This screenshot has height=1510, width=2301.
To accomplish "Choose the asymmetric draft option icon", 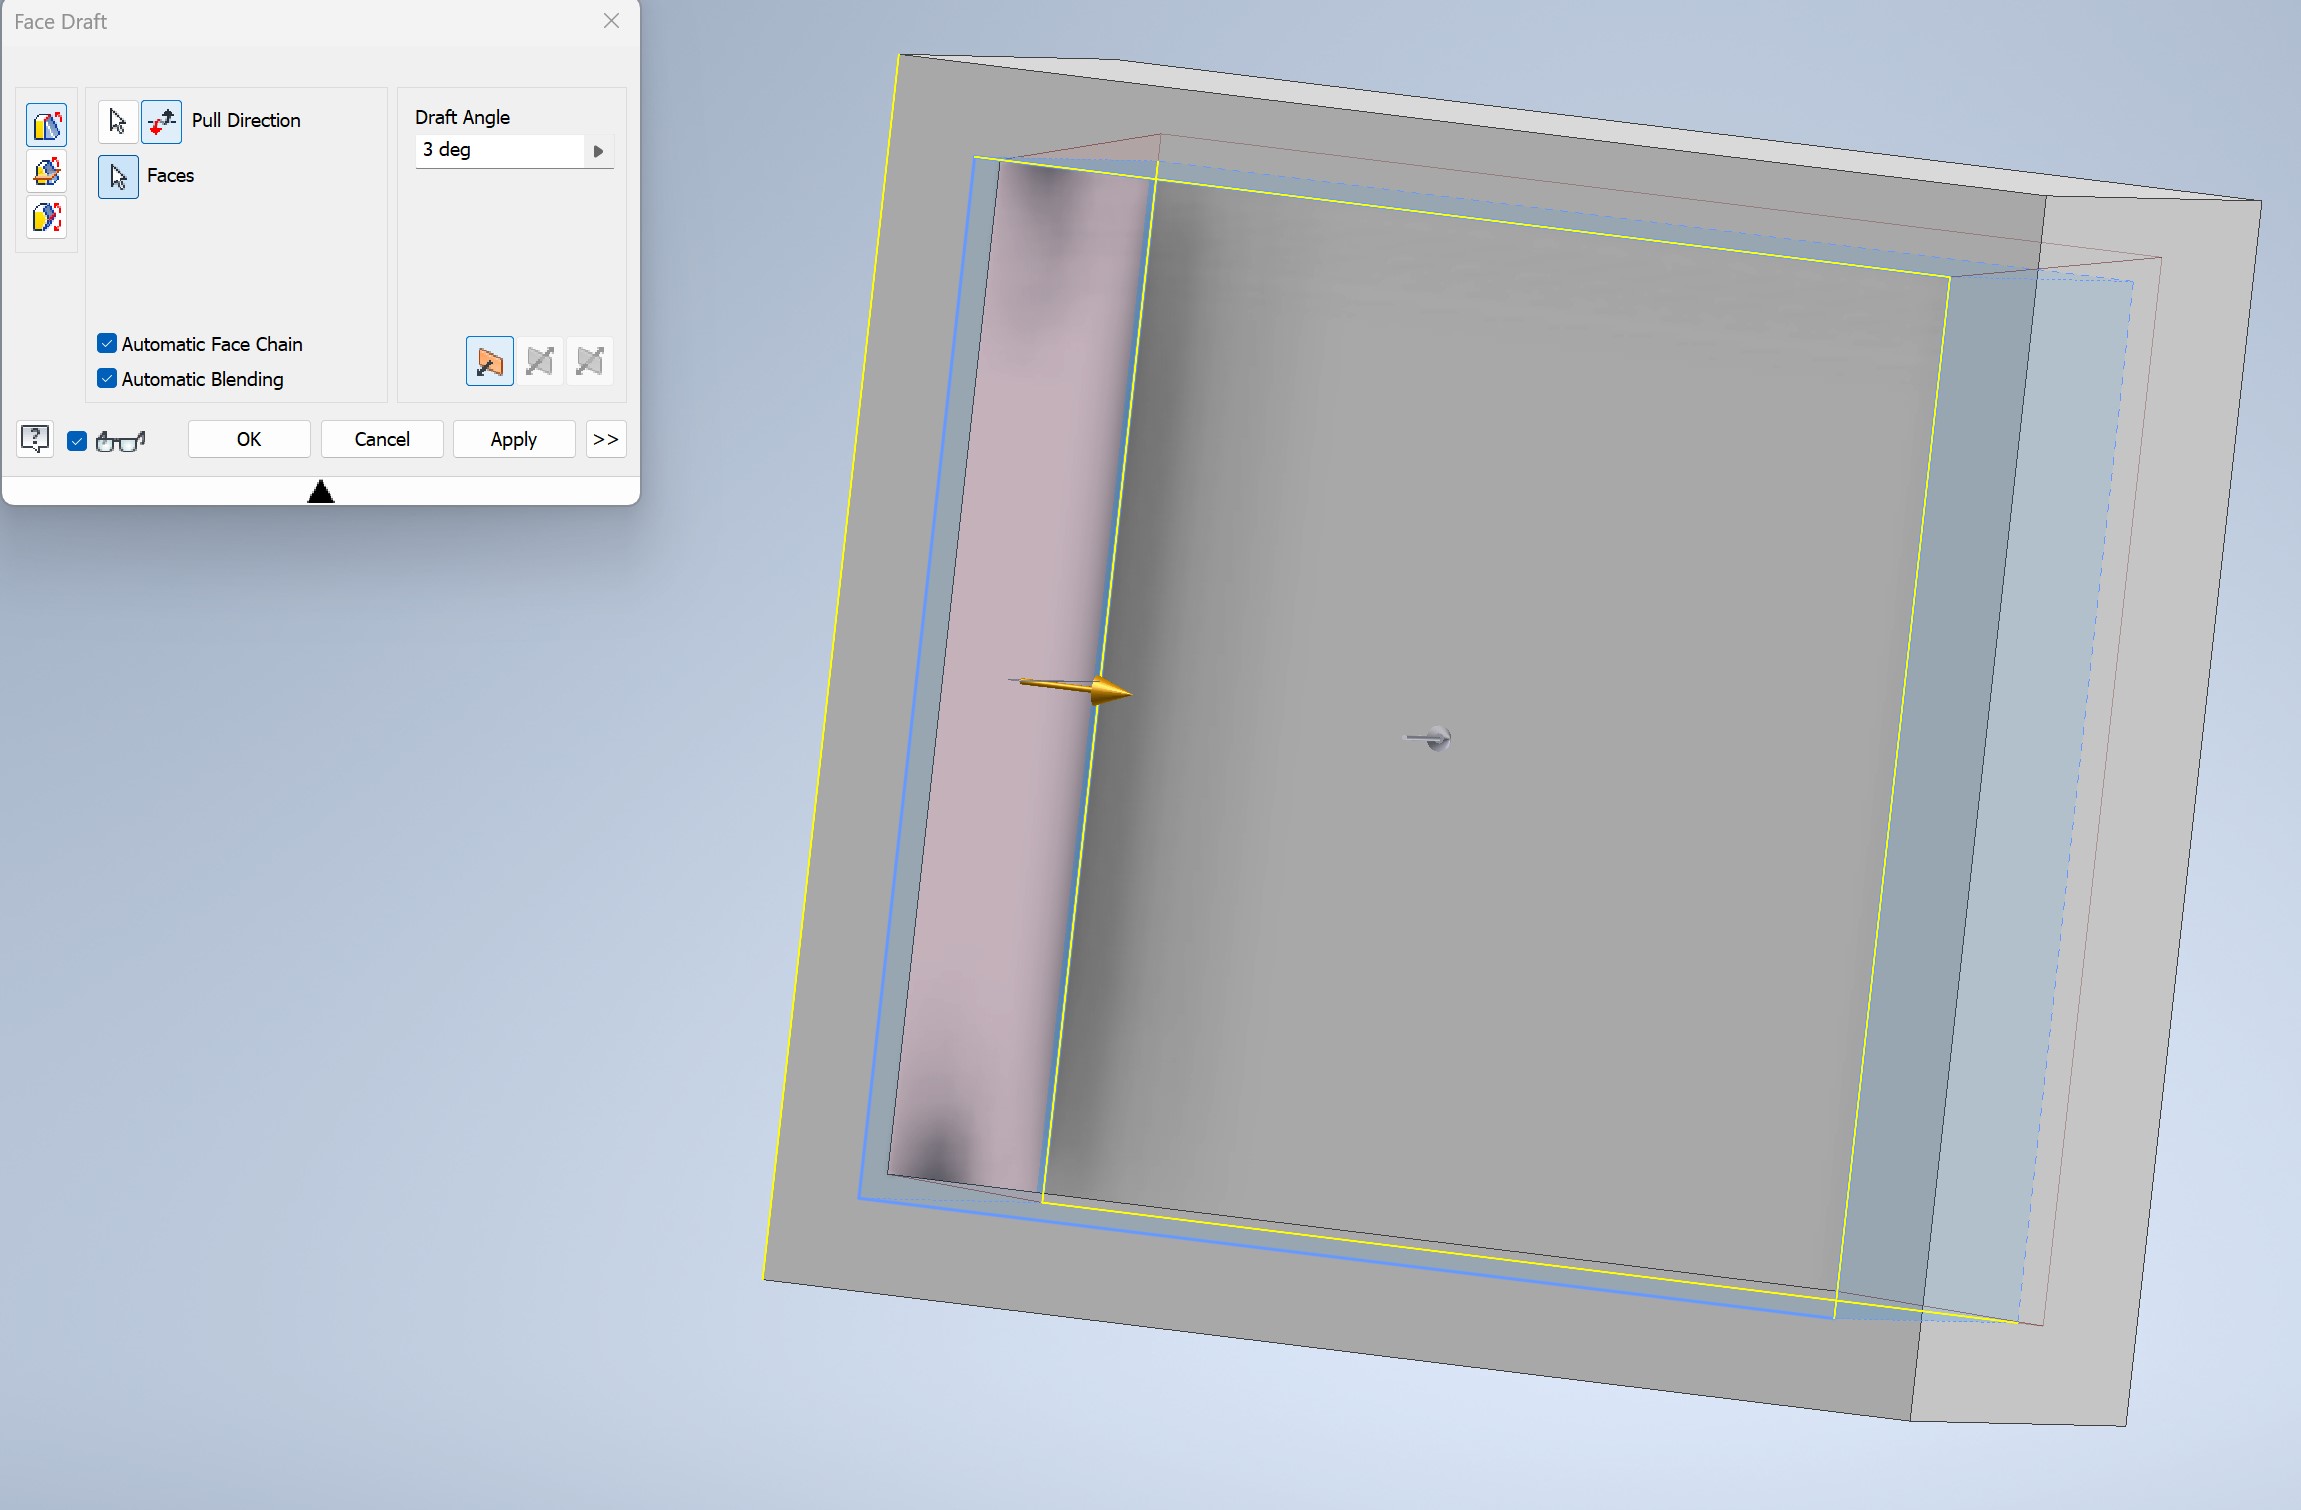I will (x=590, y=361).
